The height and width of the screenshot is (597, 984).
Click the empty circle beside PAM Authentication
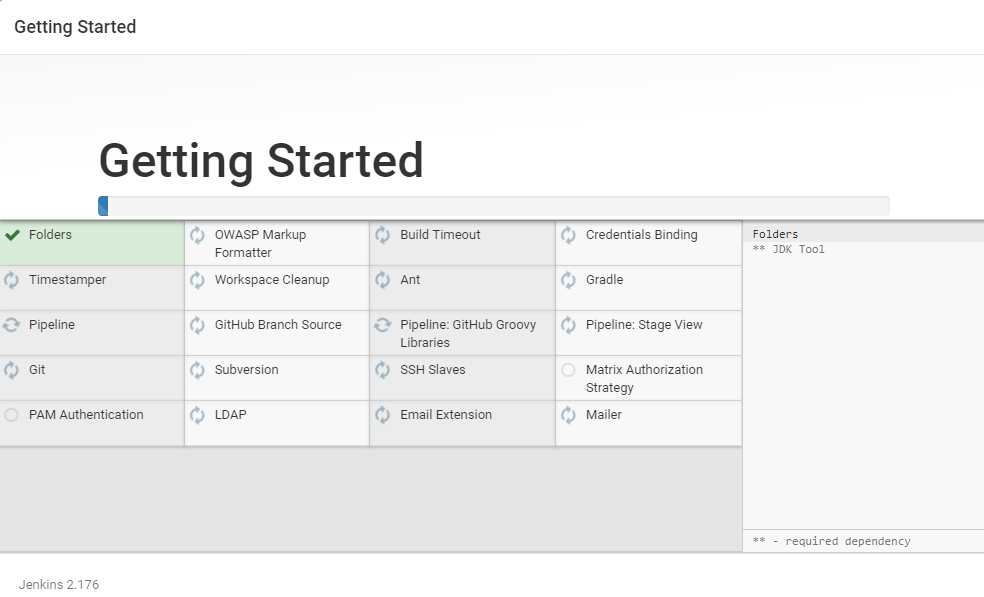(x=12, y=415)
